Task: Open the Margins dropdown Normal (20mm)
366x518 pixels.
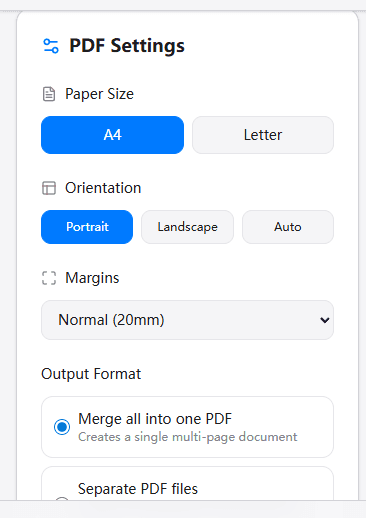Action: click(187, 320)
